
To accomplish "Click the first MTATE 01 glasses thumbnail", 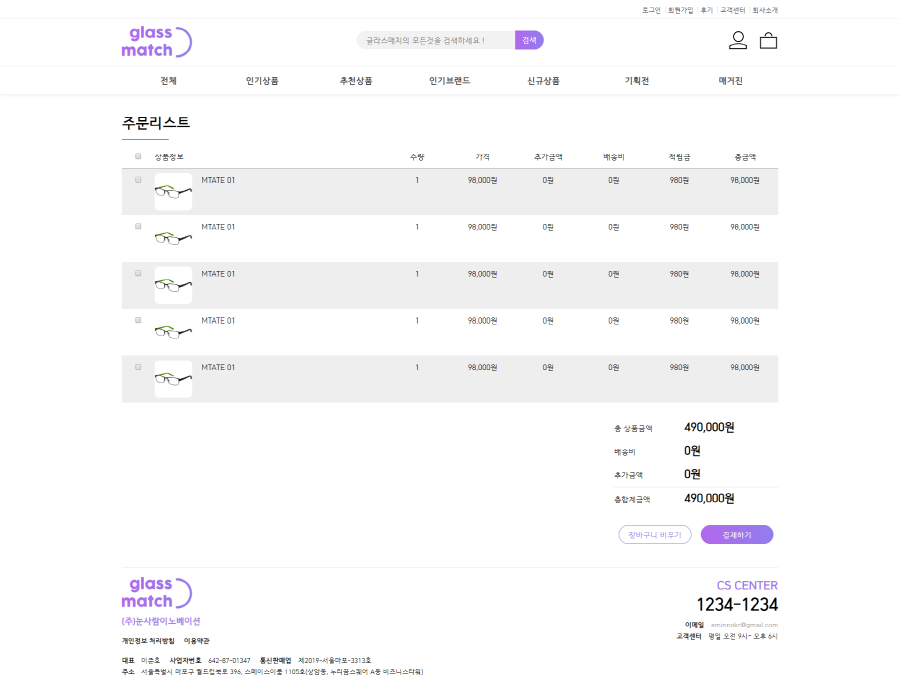I will coord(173,192).
